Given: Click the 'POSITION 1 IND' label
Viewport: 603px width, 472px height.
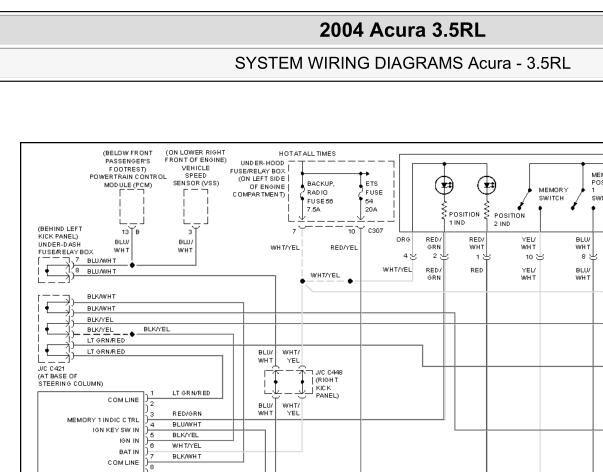Looking at the screenshot, I should [464, 218].
